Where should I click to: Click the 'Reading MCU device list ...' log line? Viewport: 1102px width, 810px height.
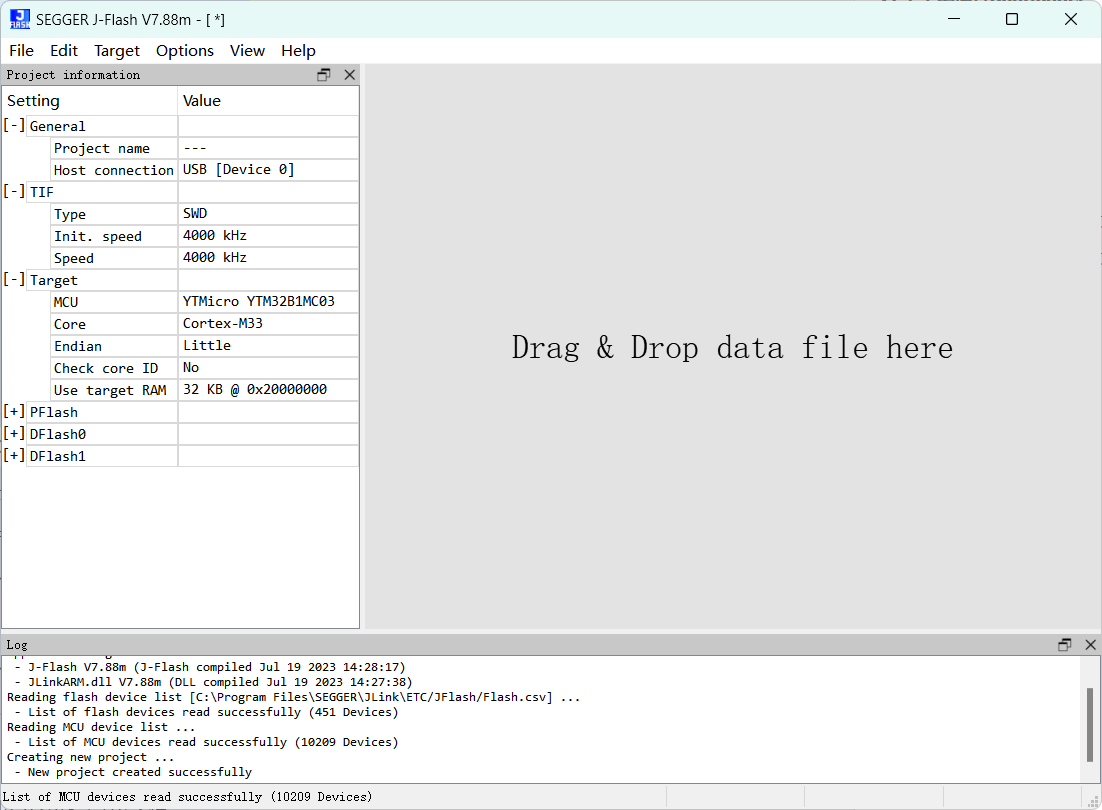[101, 727]
